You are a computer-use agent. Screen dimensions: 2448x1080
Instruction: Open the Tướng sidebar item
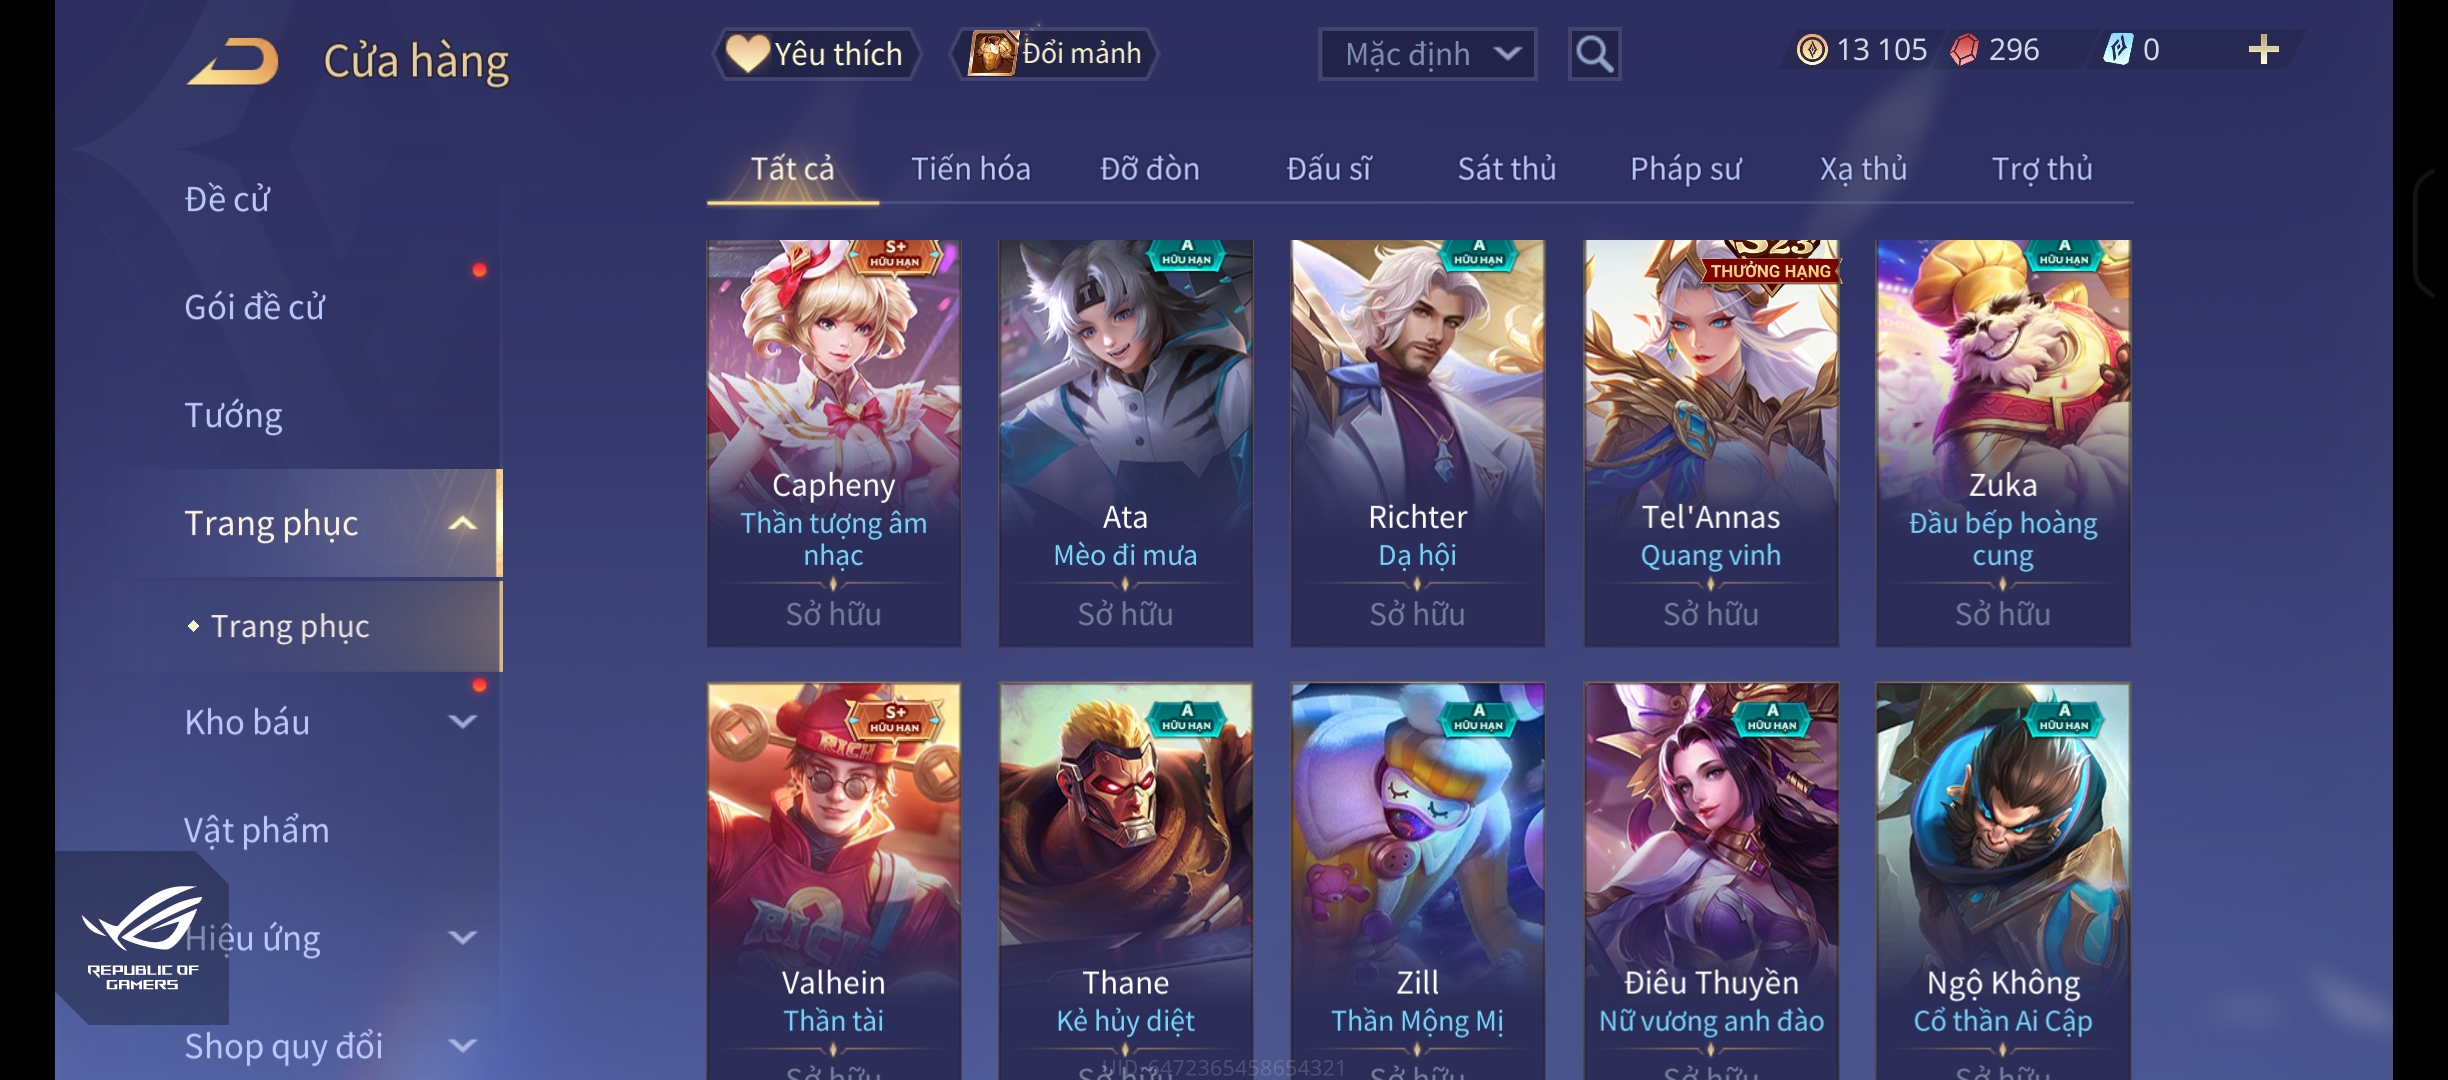tap(233, 415)
